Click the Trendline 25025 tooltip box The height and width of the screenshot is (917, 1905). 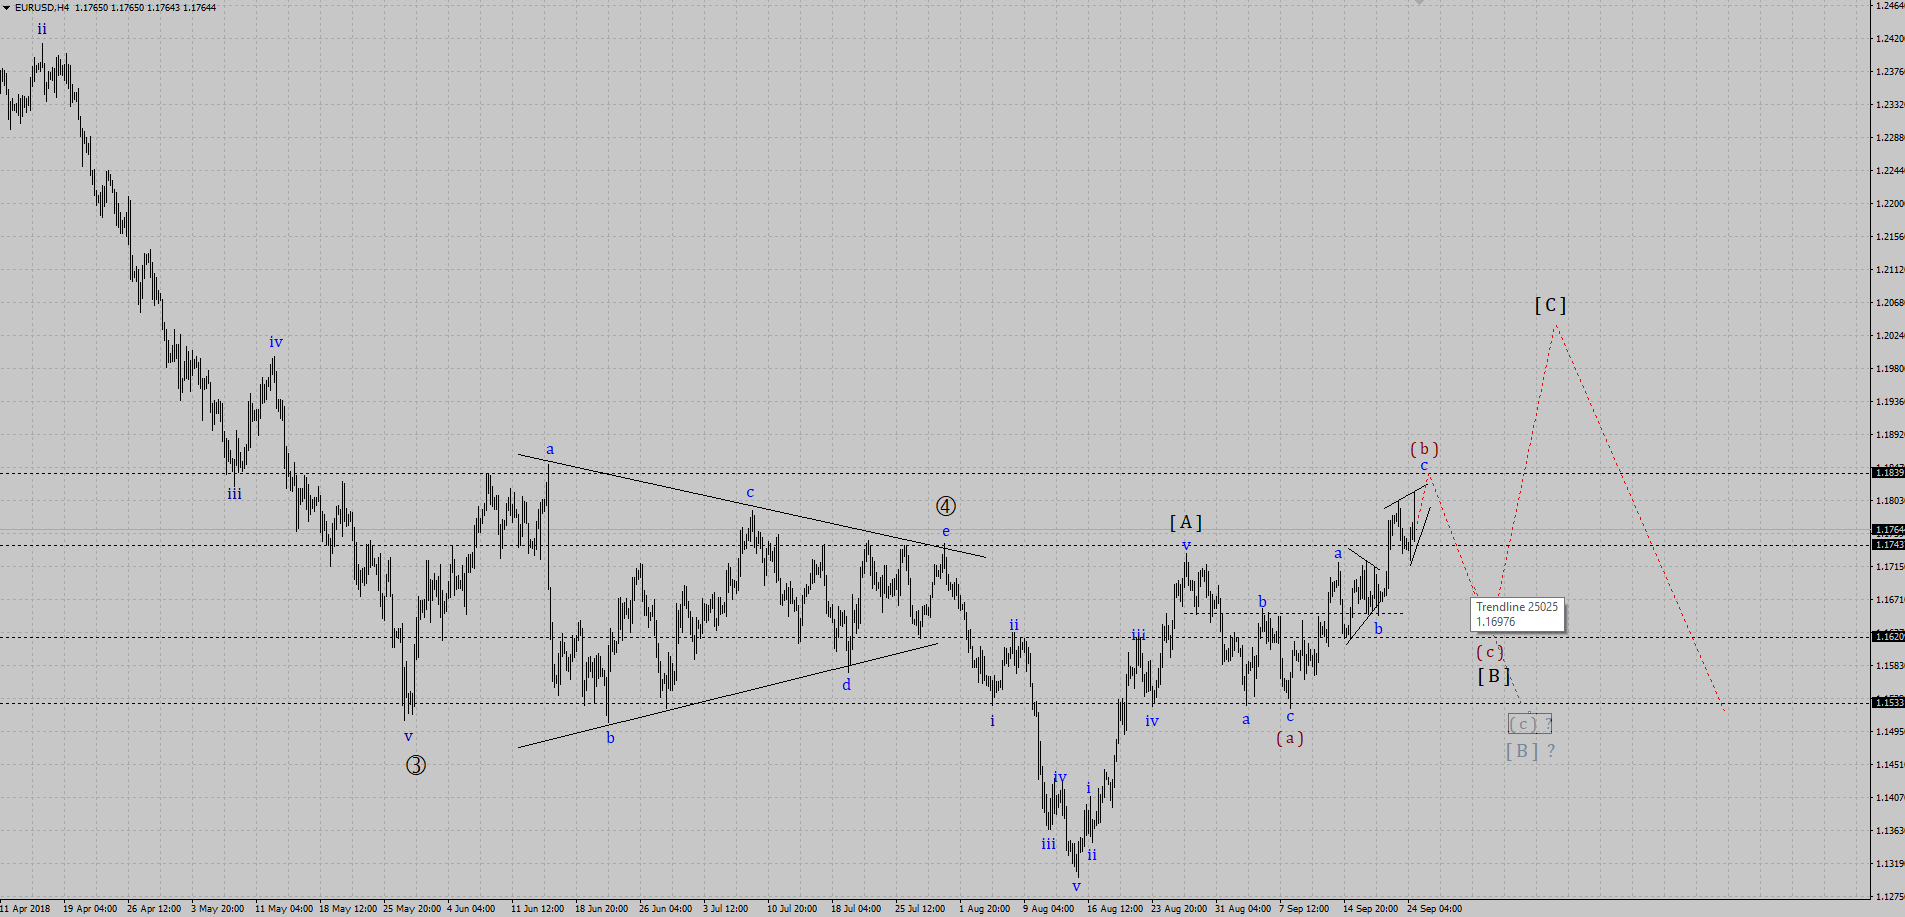(x=1517, y=614)
